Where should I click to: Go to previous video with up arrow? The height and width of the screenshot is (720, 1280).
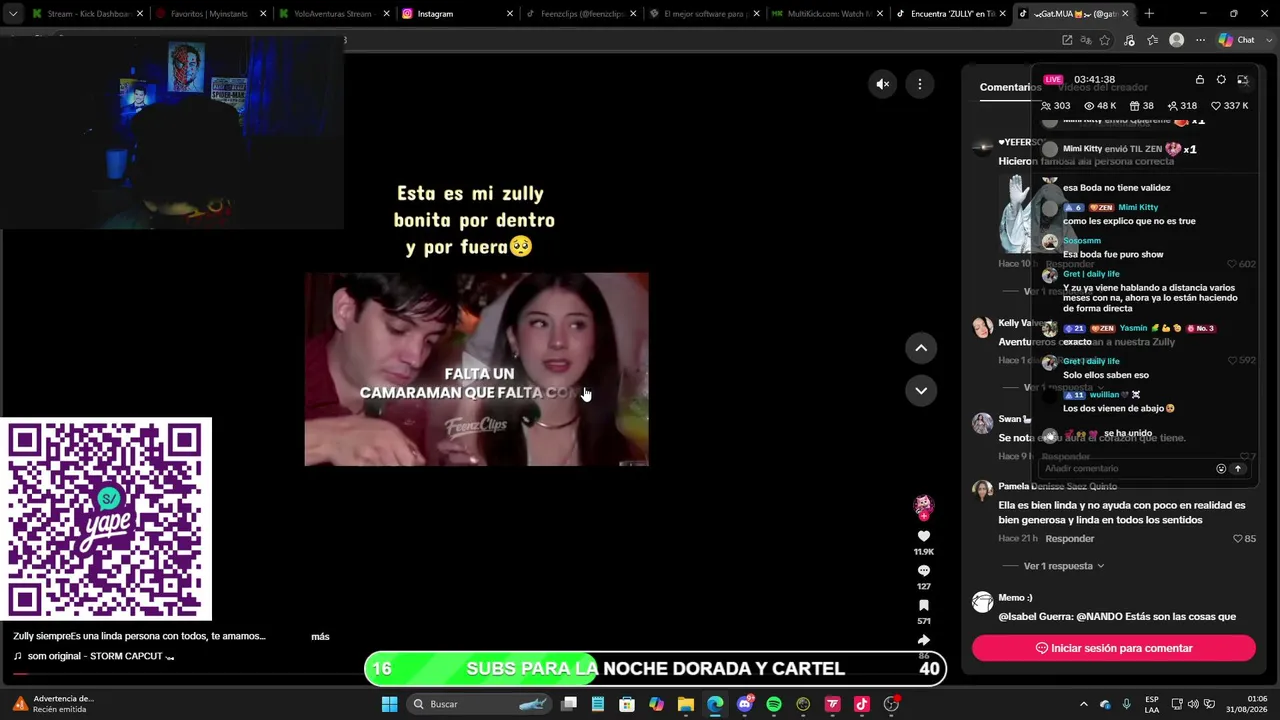point(921,348)
